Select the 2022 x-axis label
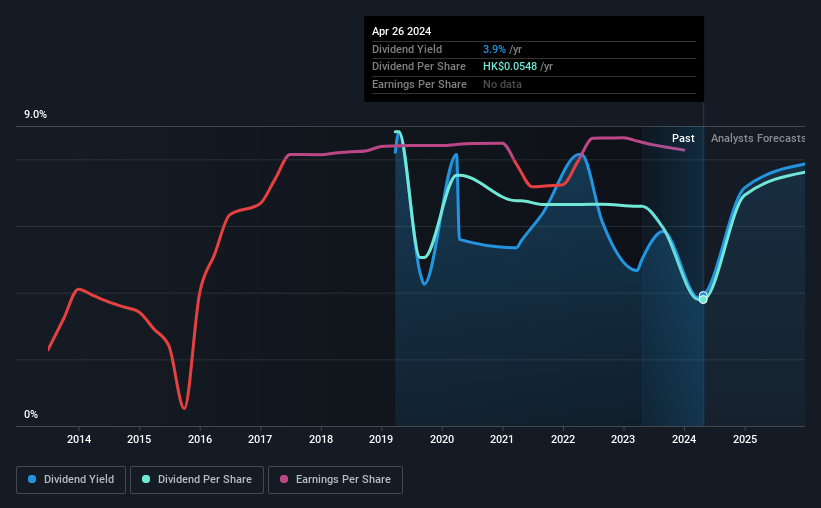Image resolution: width=821 pixels, height=508 pixels. (563, 439)
